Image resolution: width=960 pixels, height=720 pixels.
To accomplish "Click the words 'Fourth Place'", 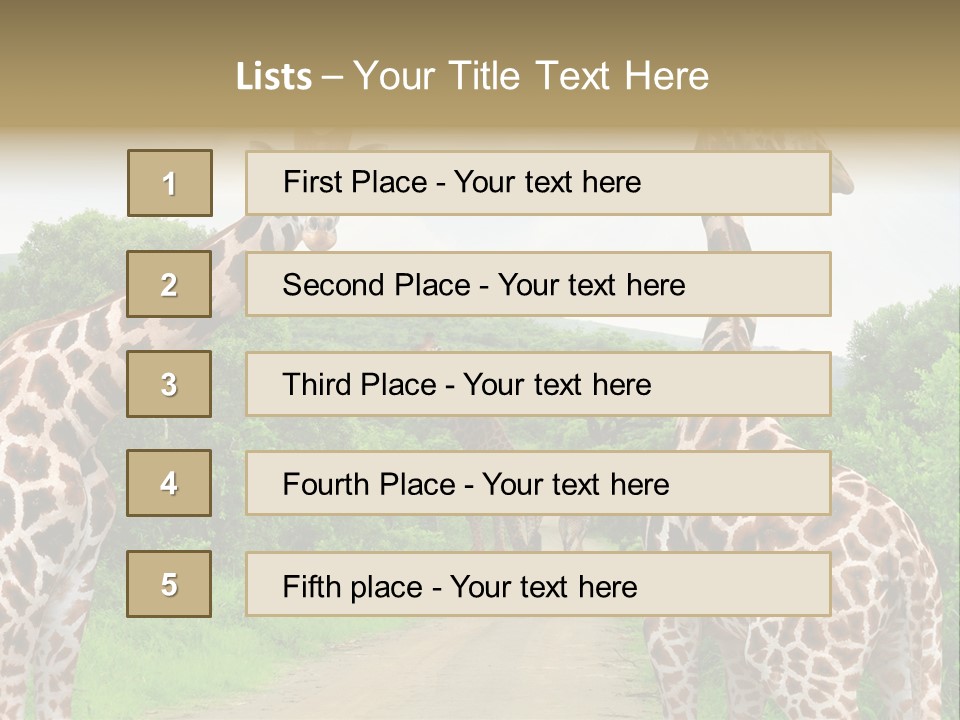I will tap(369, 484).
